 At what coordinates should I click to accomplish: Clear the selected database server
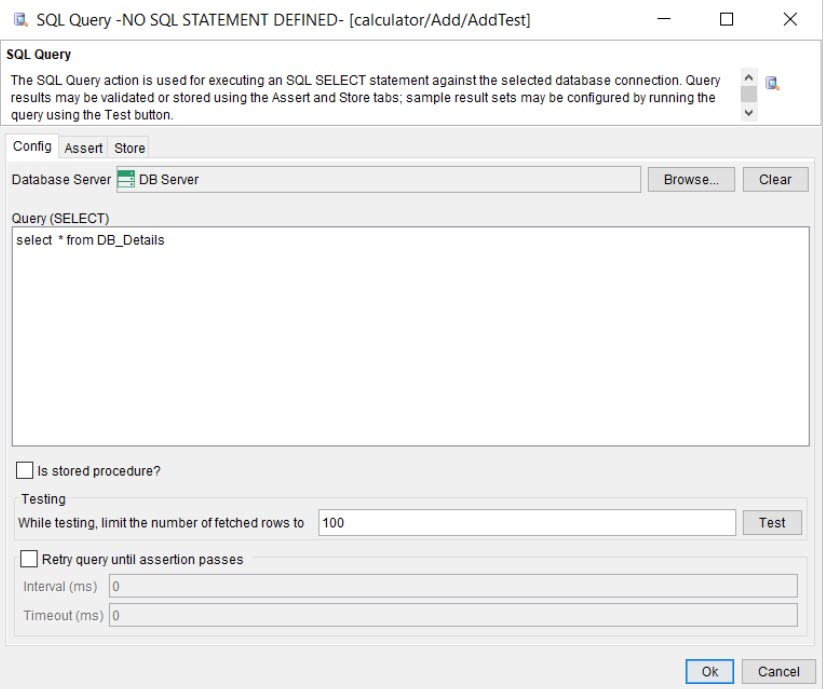pyautogui.click(x=776, y=179)
